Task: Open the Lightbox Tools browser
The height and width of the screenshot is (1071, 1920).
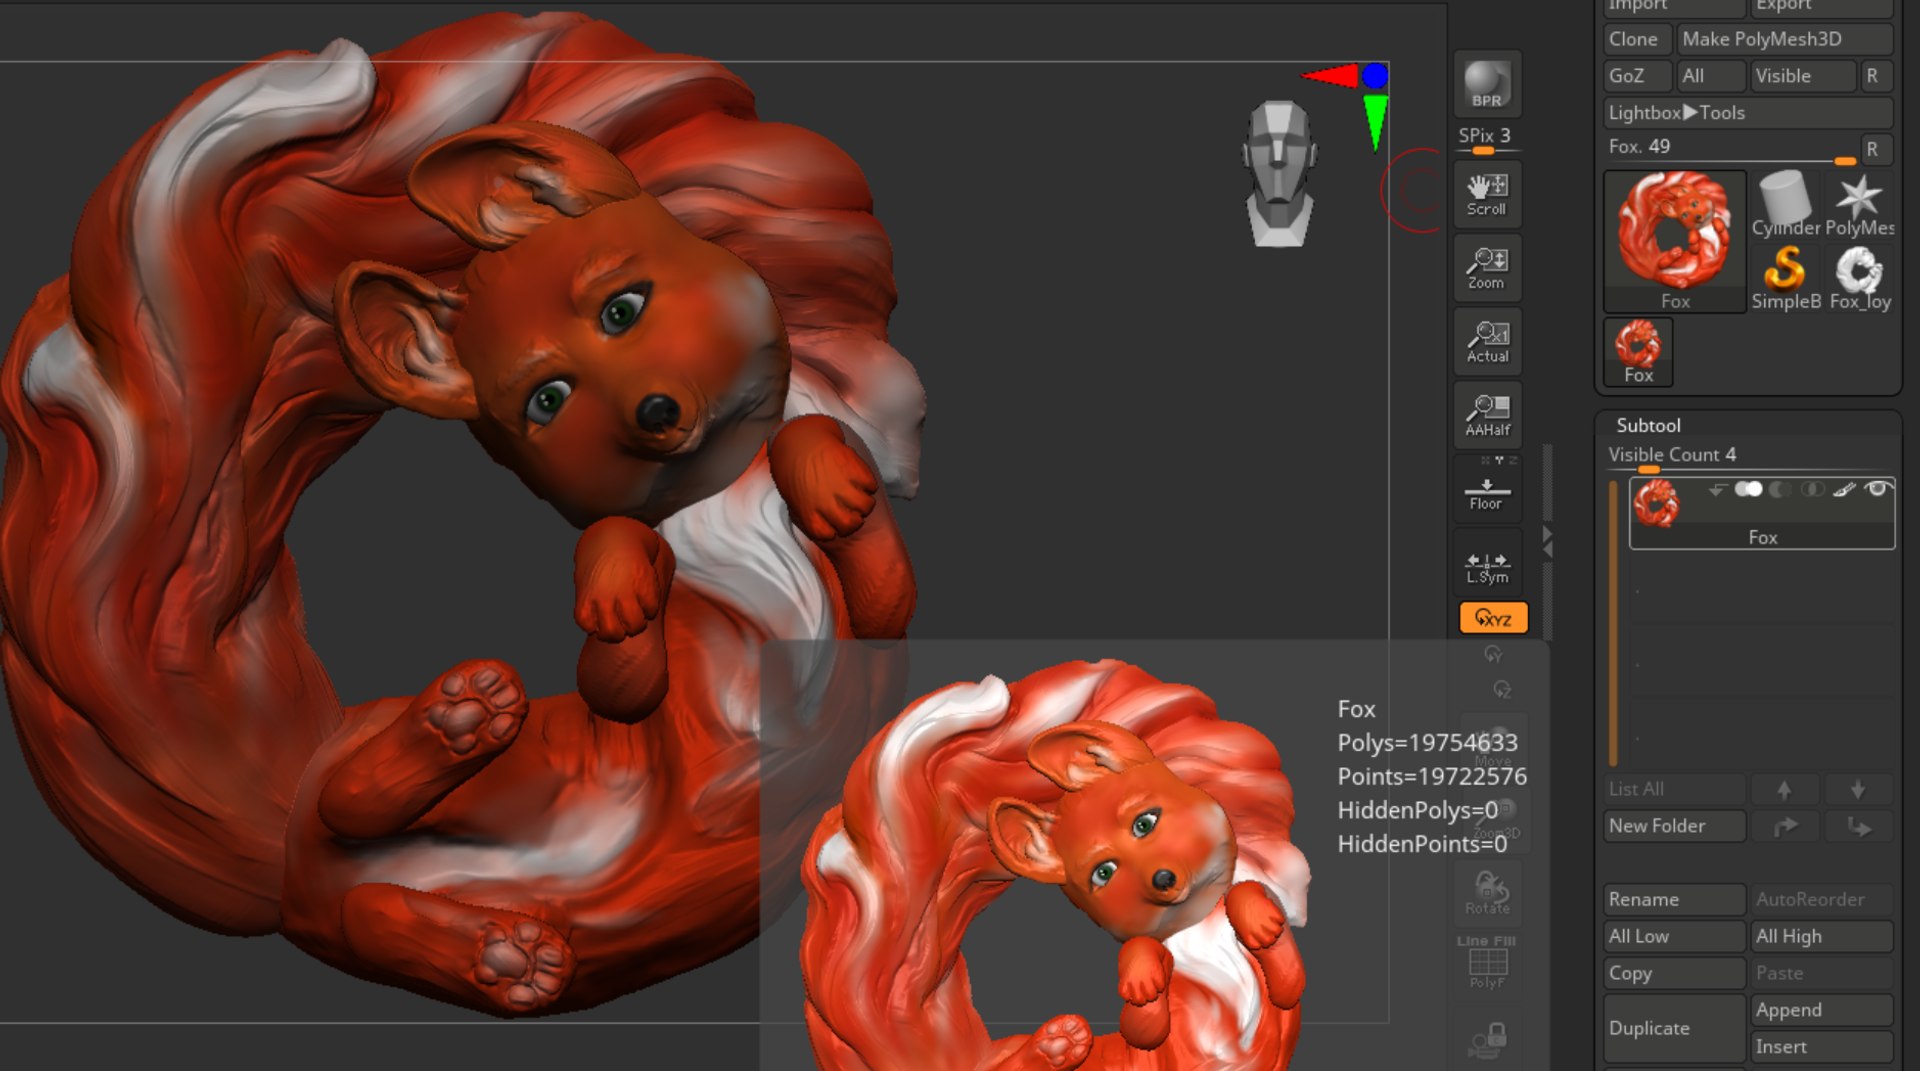Action: tap(1747, 113)
